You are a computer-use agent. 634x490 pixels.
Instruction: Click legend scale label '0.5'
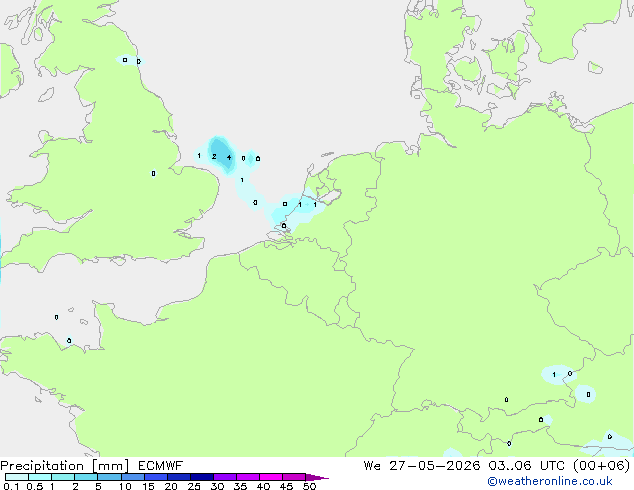(35, 486)
